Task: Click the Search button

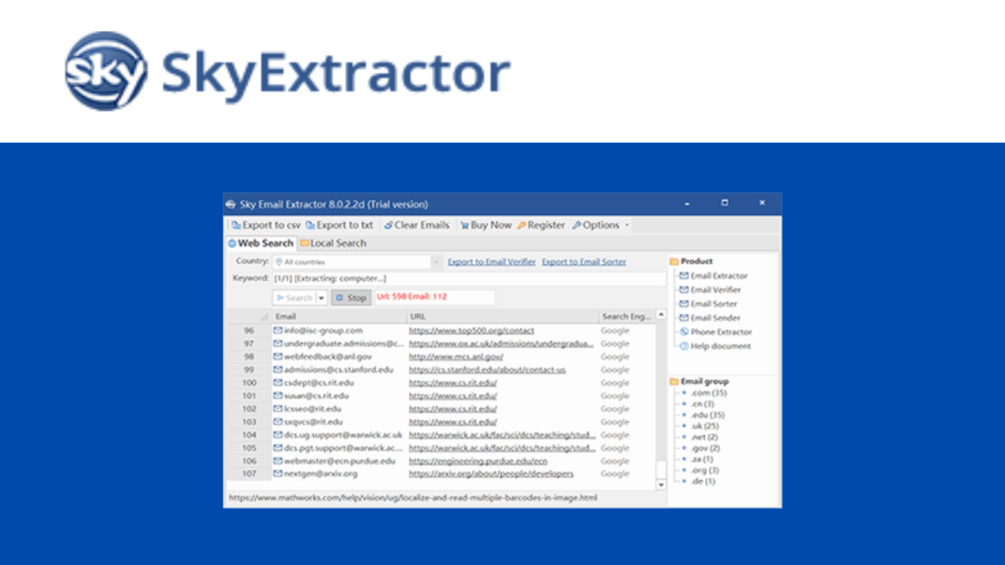Action: 294,297
